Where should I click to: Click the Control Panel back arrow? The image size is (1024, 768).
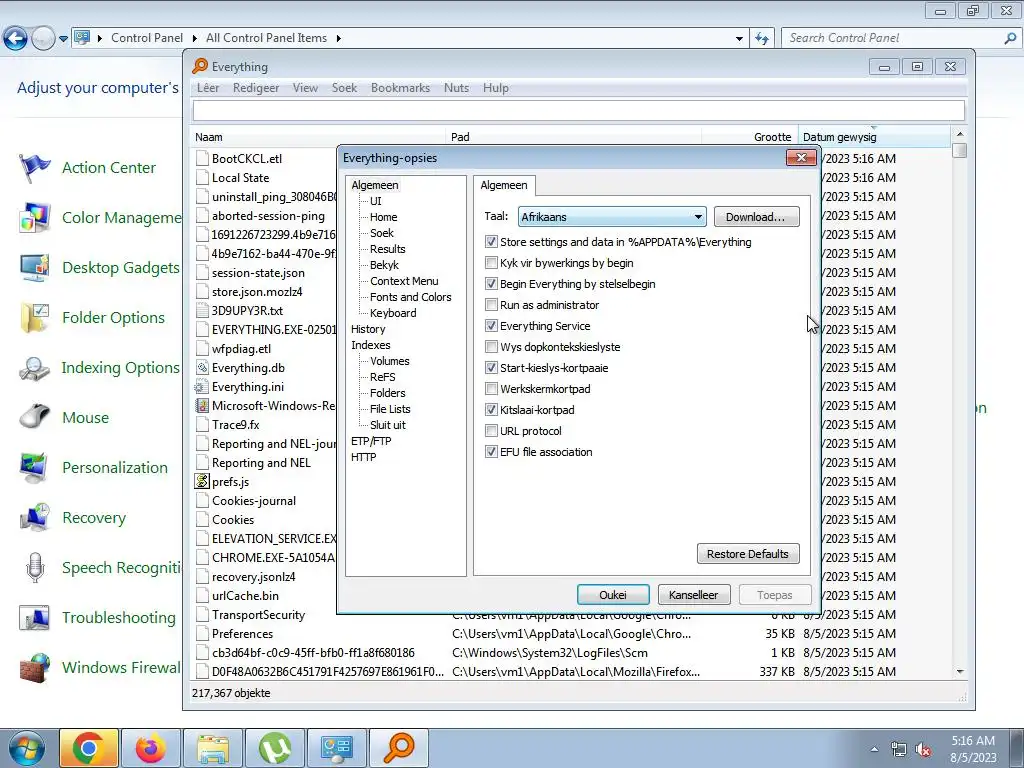(x=16, y=39)
